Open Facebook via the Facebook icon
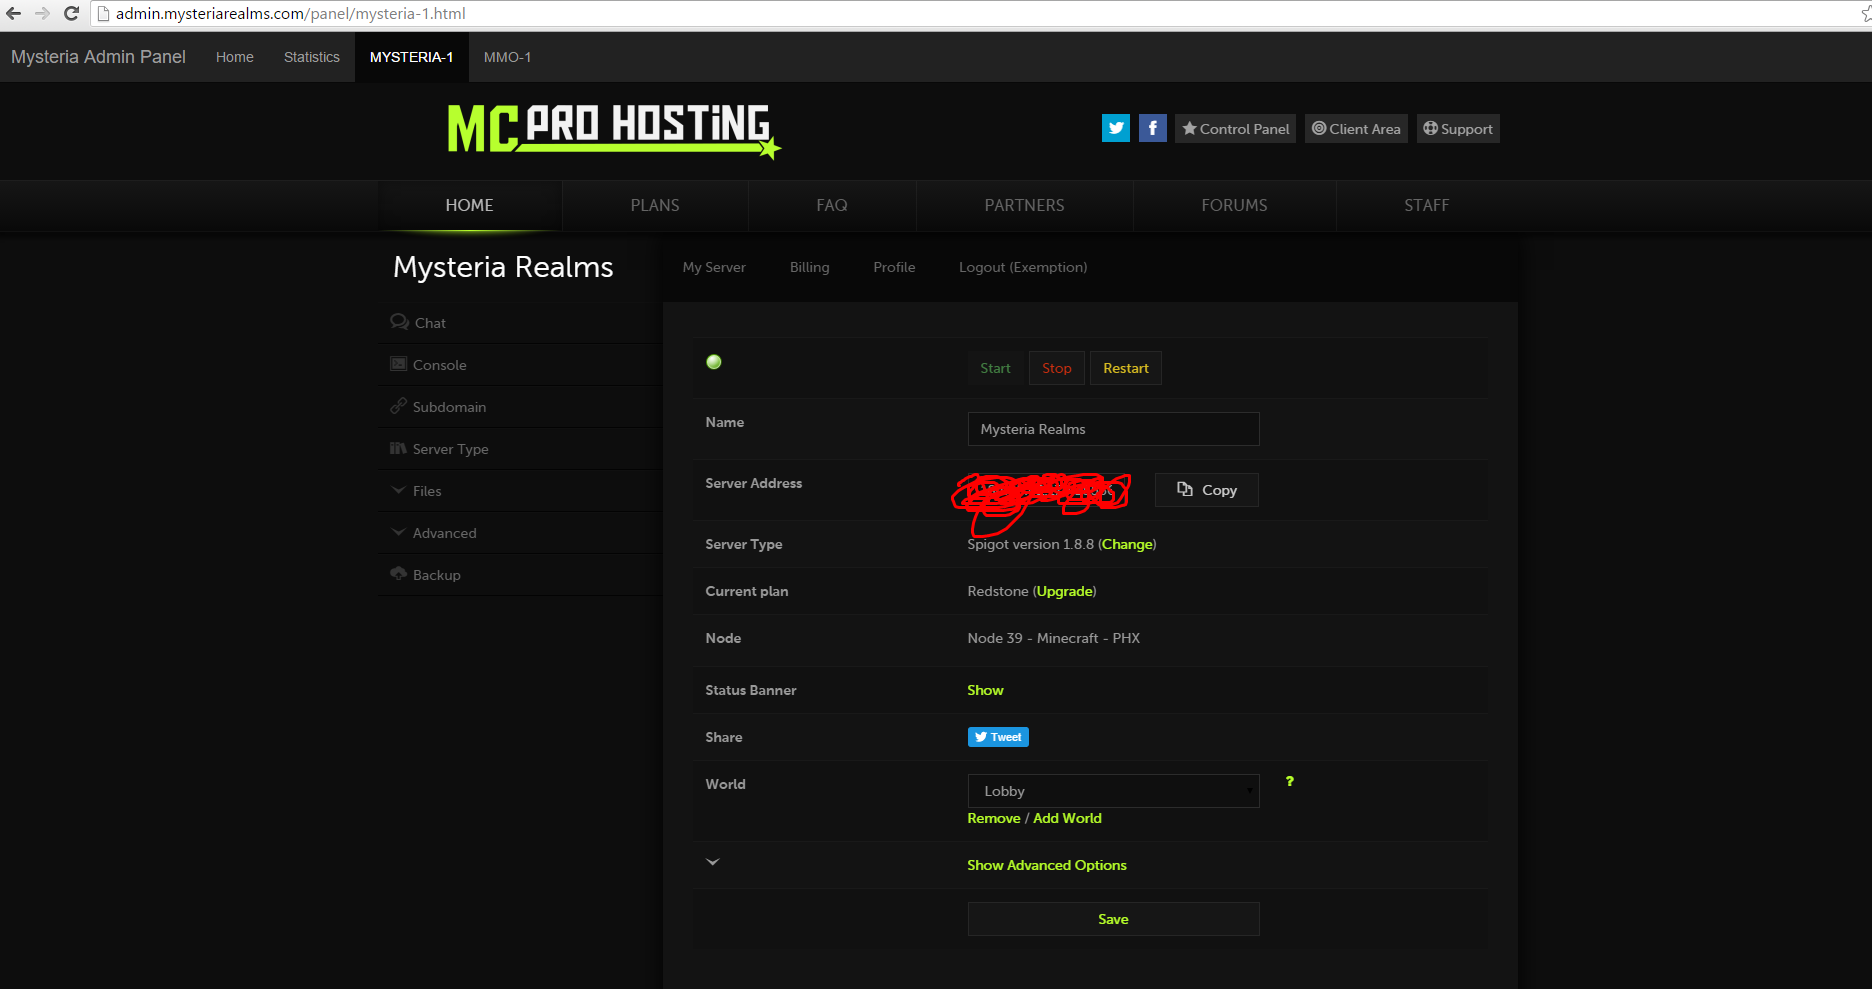The height and width of the screenshot is (989, 1872). 1152,128
